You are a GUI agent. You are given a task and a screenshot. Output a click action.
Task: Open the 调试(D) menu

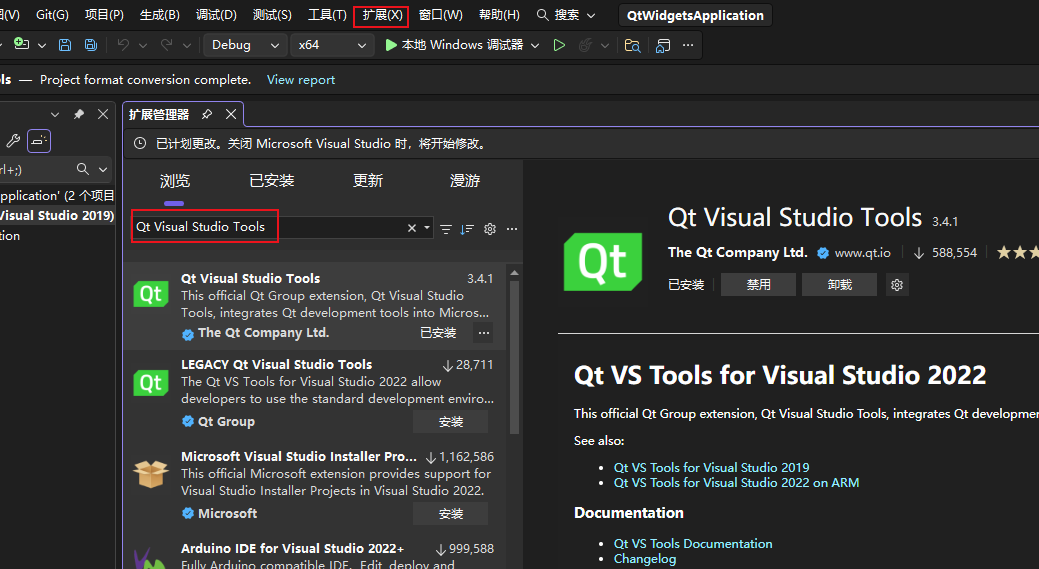pos(216,15)
